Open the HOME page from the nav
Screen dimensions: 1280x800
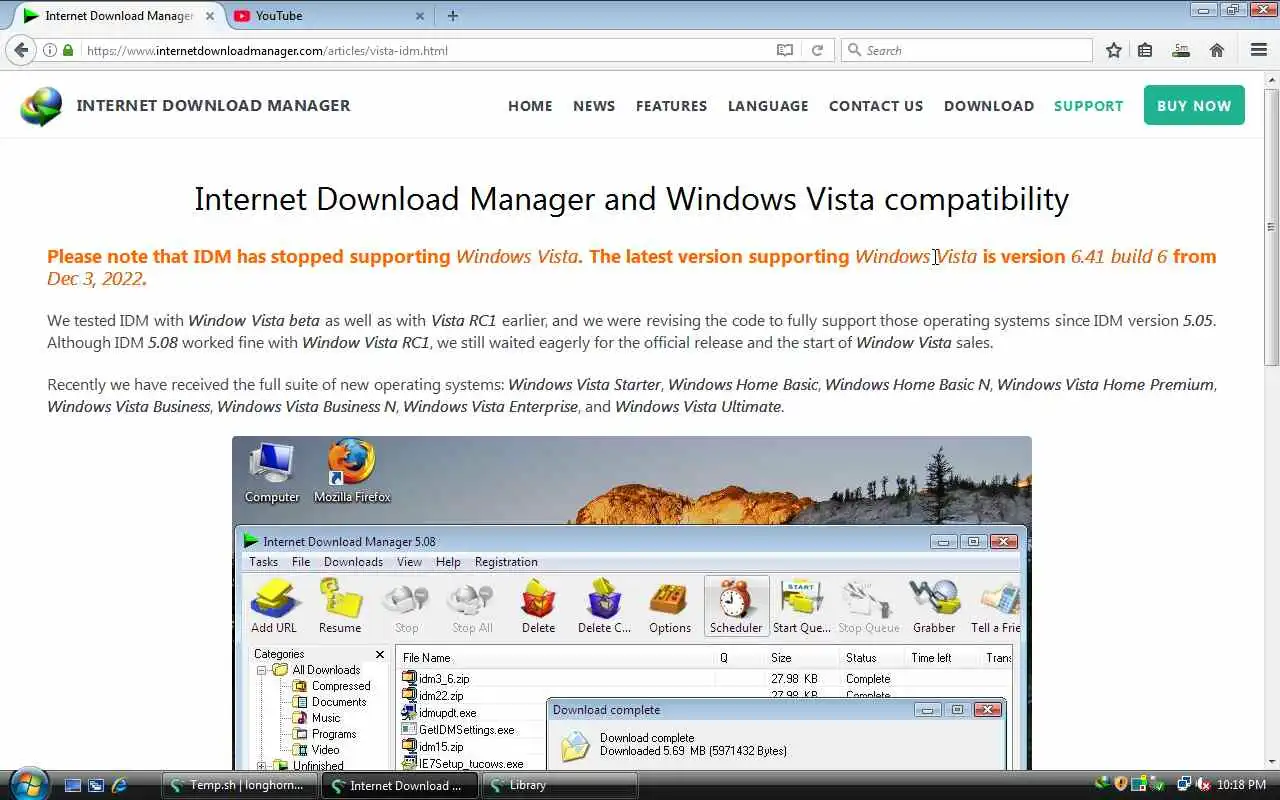(530, 106)
